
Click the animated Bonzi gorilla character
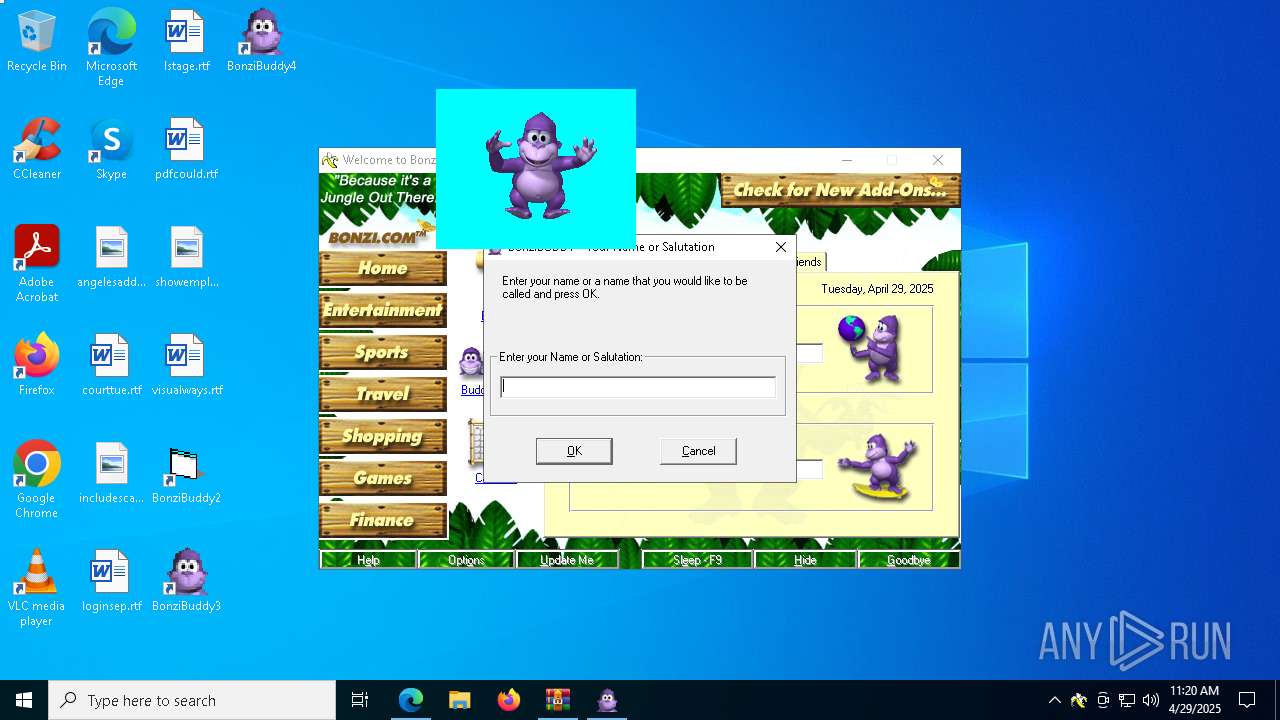[540, 165]
